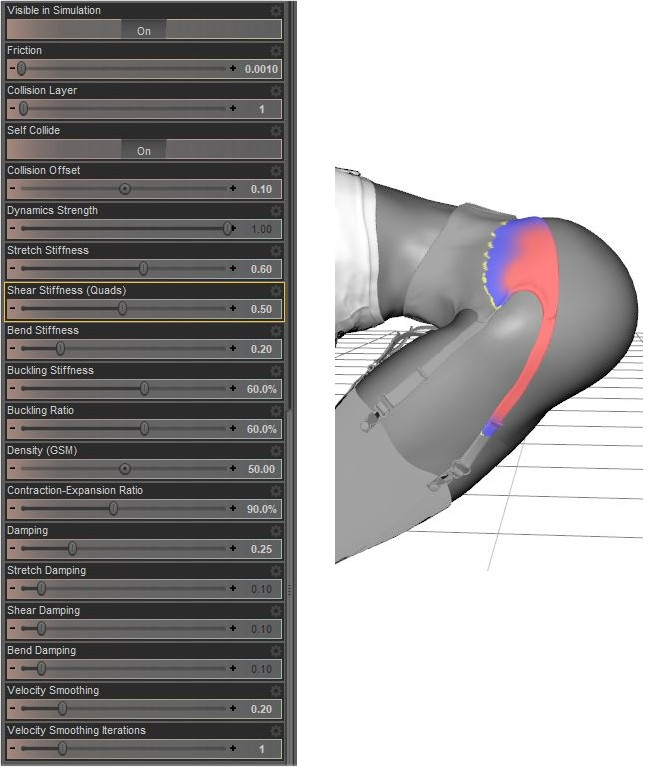The image size is (661, 767).
Task: Decrease Collision Offset with the minus button
Action: click(12, 188)
